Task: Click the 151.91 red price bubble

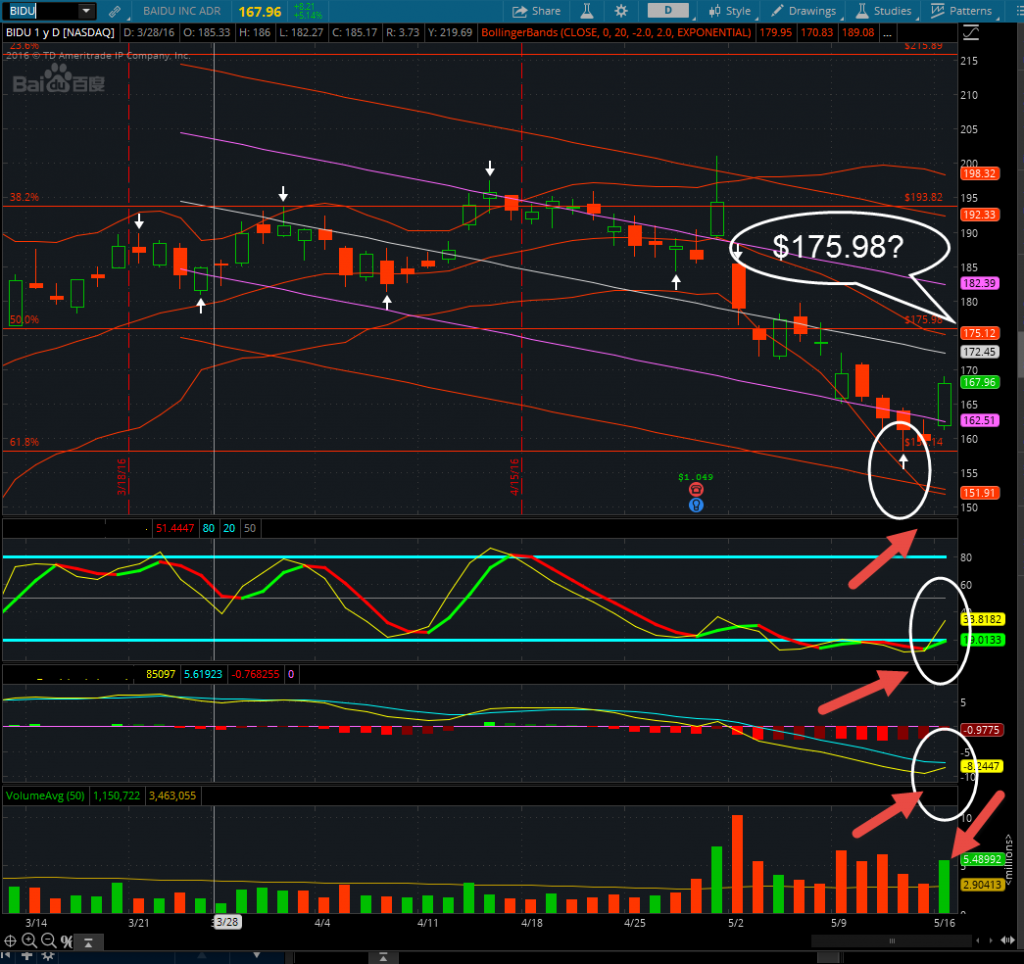Action: tap(980, 493)
